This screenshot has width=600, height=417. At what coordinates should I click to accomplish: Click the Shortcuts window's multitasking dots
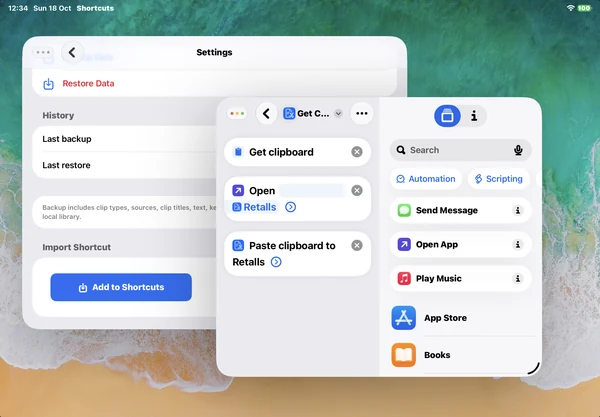pos(237,114)
